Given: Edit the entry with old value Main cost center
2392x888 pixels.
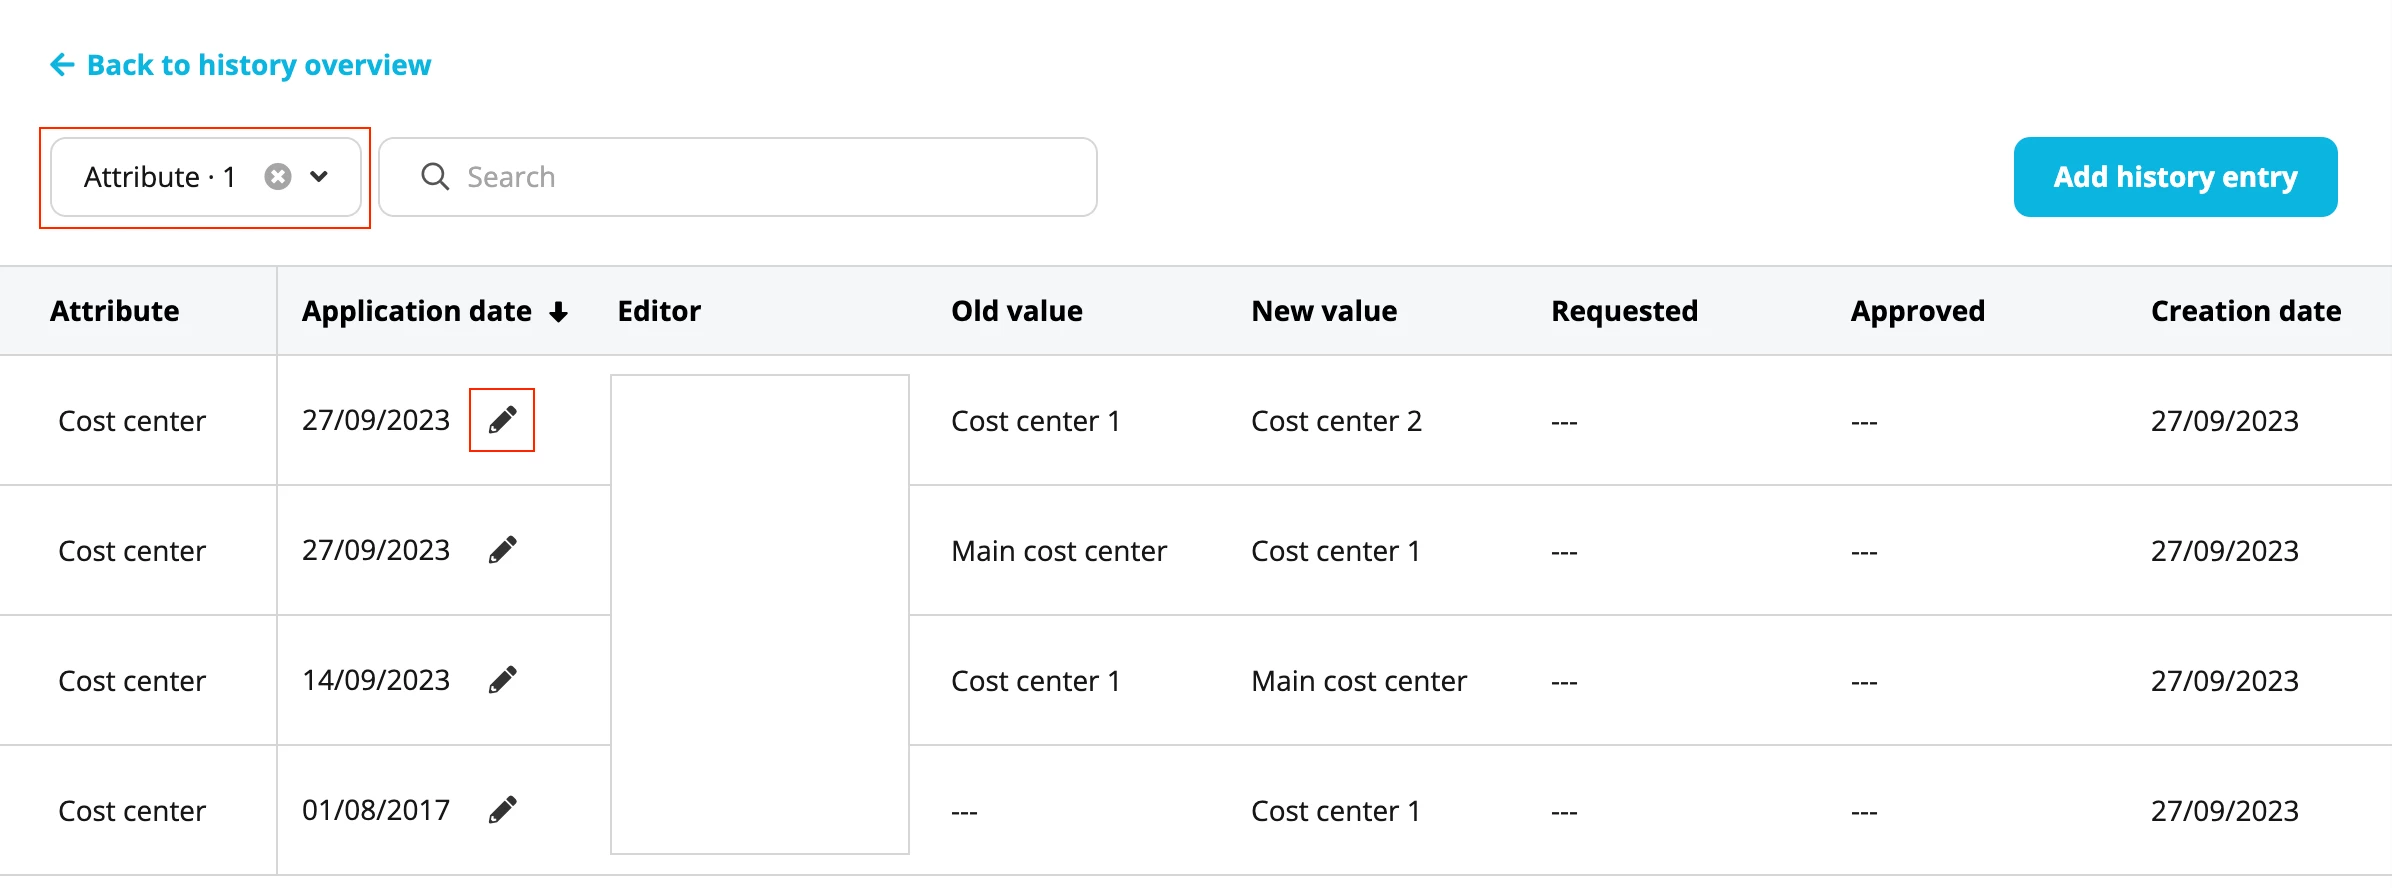Looking at the screenshot, I should click(x=502, y=550).
